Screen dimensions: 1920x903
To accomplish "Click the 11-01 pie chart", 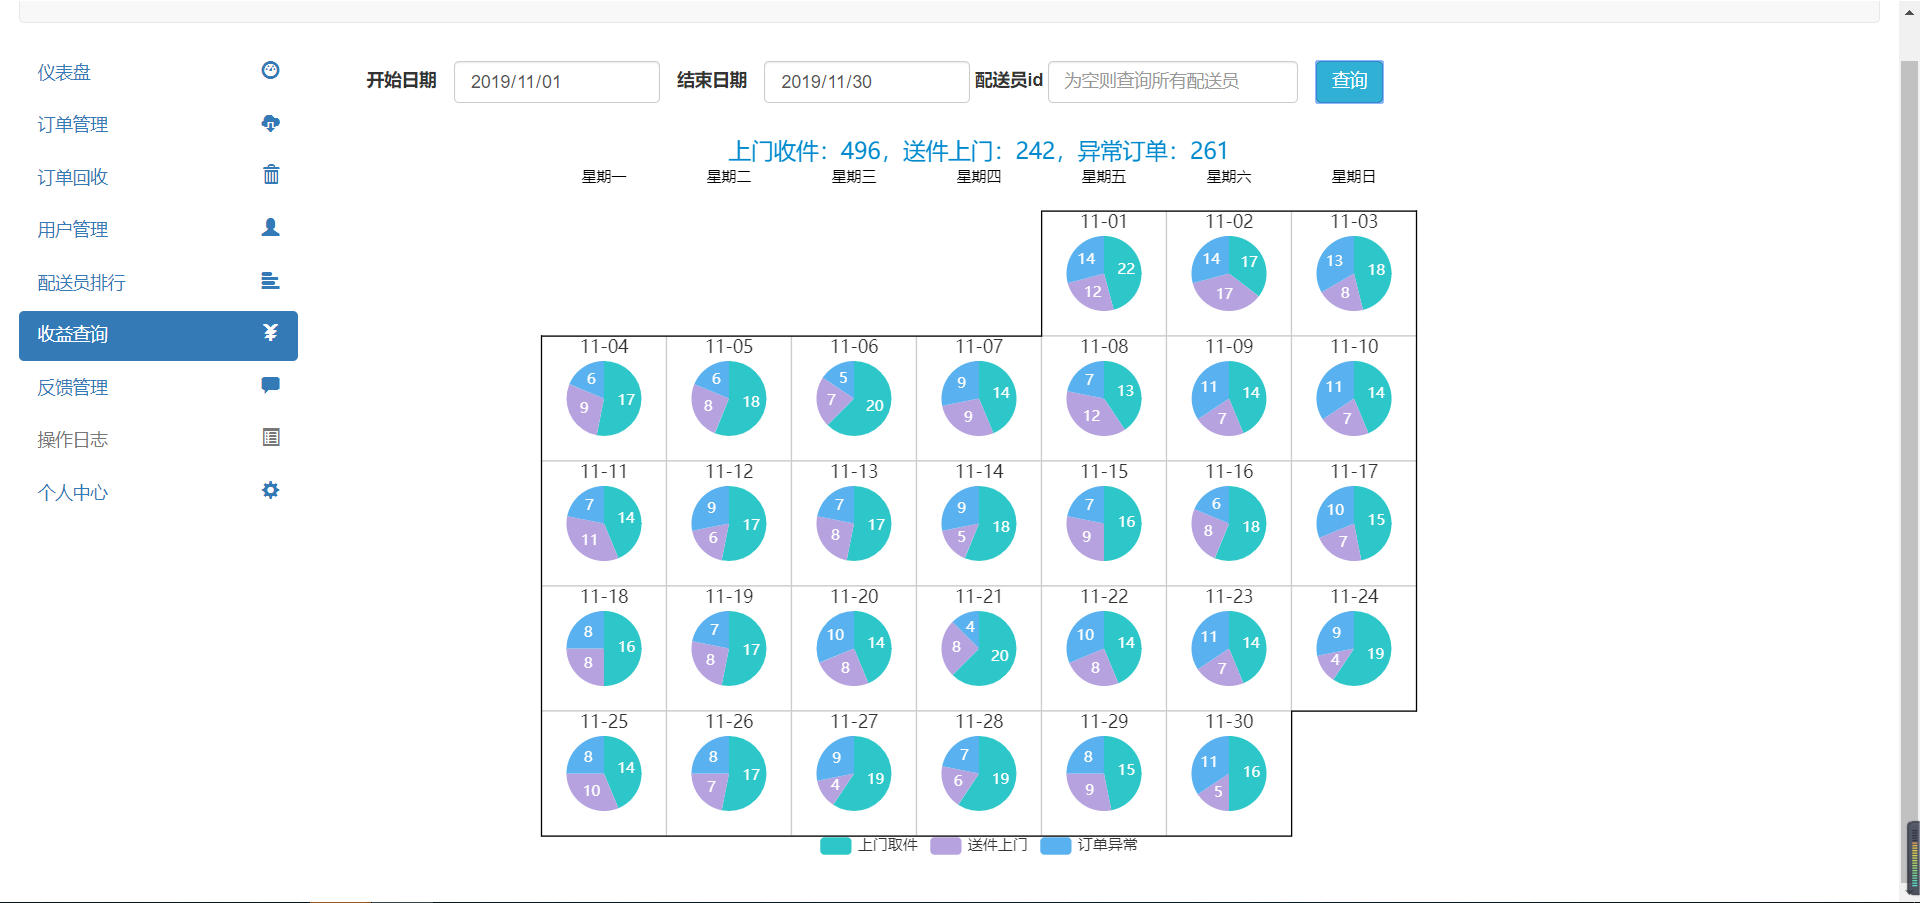I will pos(1104,273).
